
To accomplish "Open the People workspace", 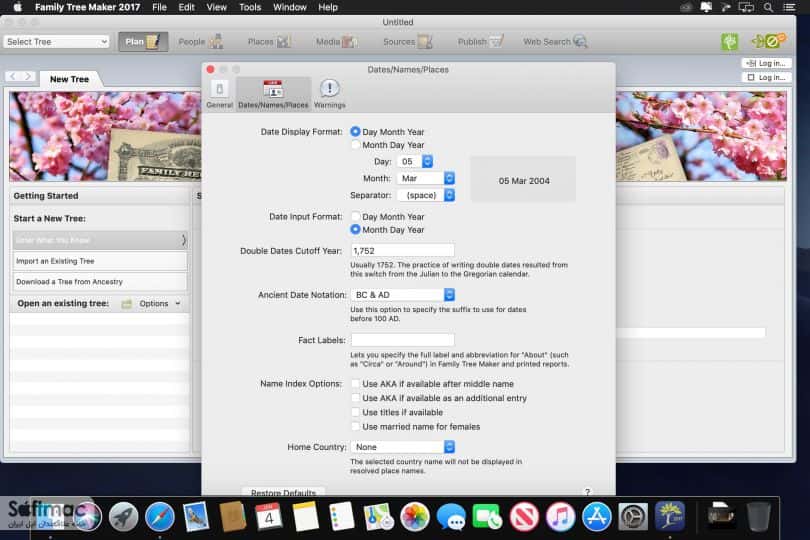I will [x=200, y=42].
